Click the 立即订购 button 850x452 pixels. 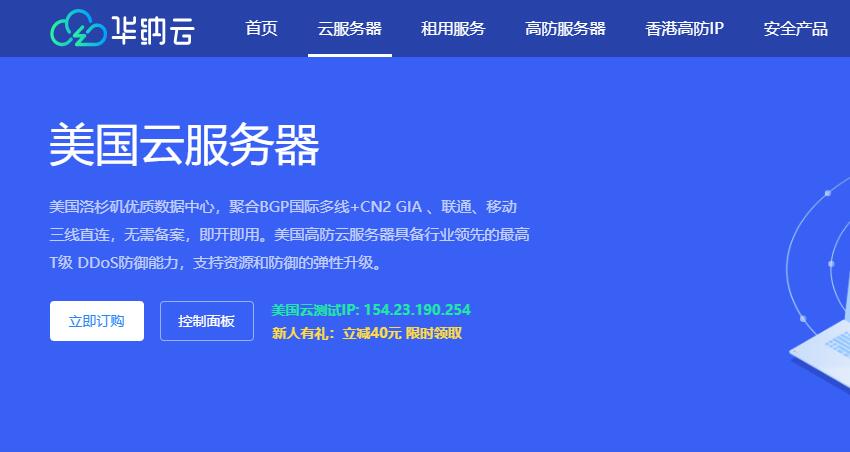point(97,321)
